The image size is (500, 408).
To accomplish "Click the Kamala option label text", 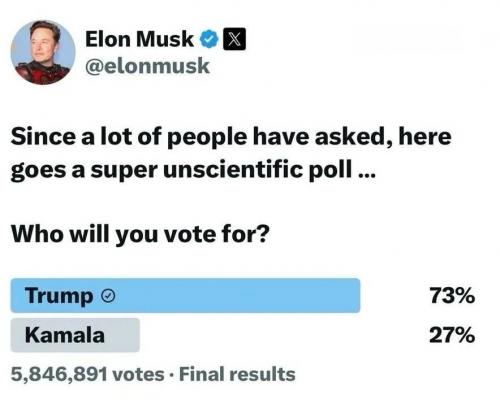I will pyautogui.click(x=65, y=335).
